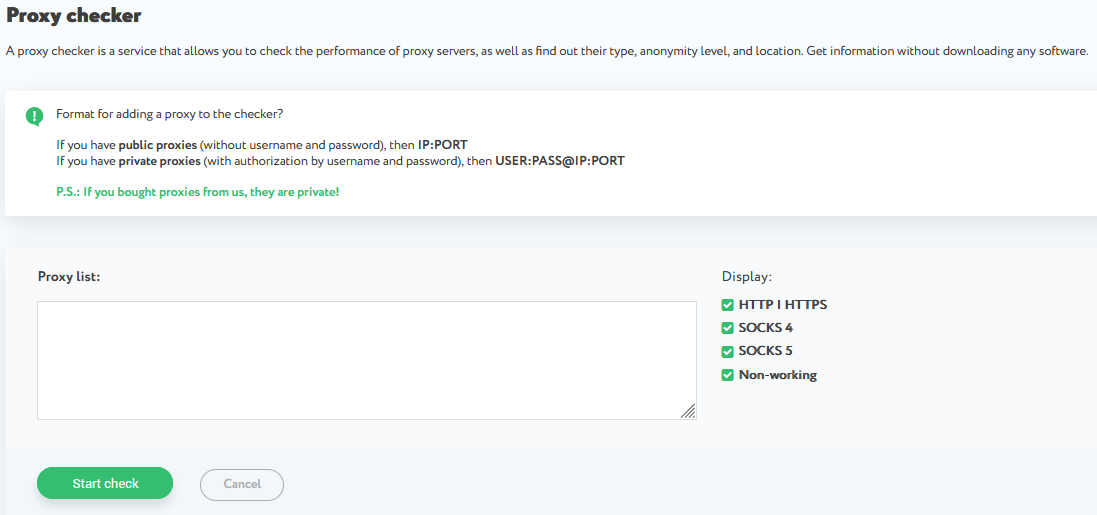
Task: Click the green P.S. private proxies note
Action: (x=198, y=191)
